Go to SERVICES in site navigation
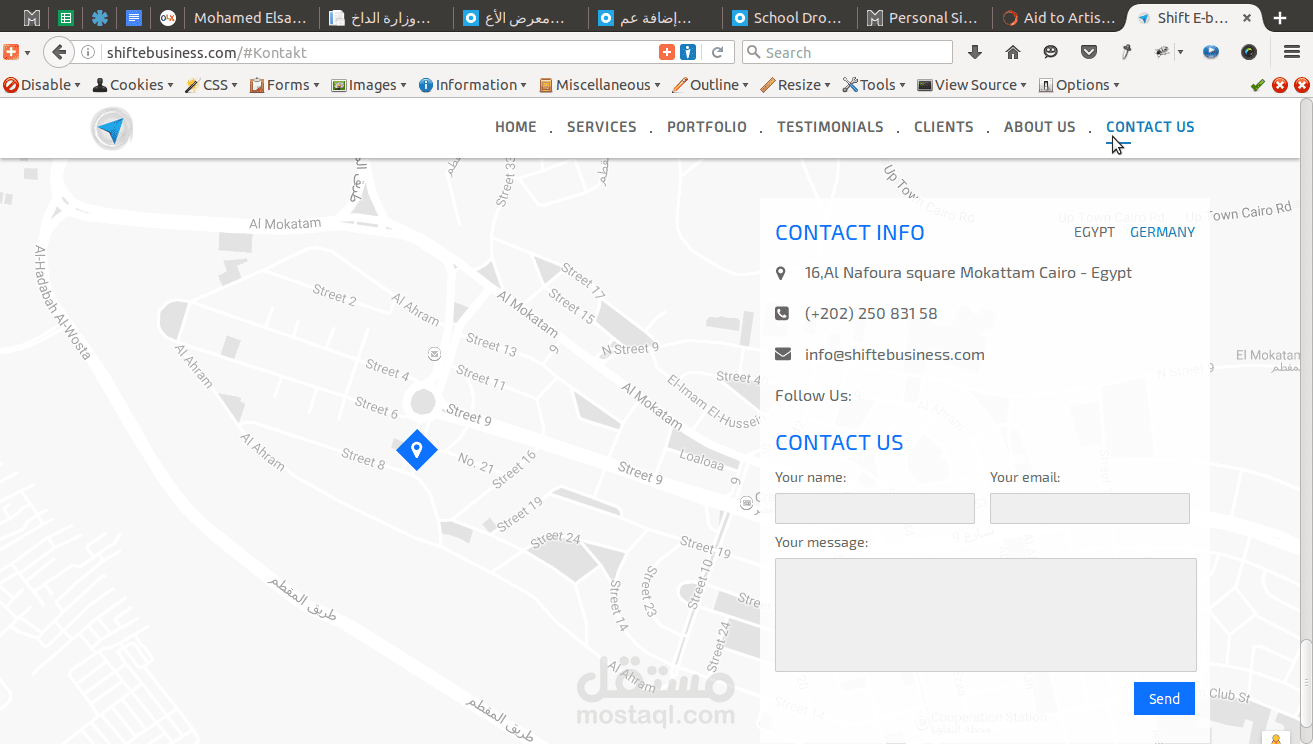This screenshot has width=1313, height=744. pyautogui.click(x=602, y=127)
